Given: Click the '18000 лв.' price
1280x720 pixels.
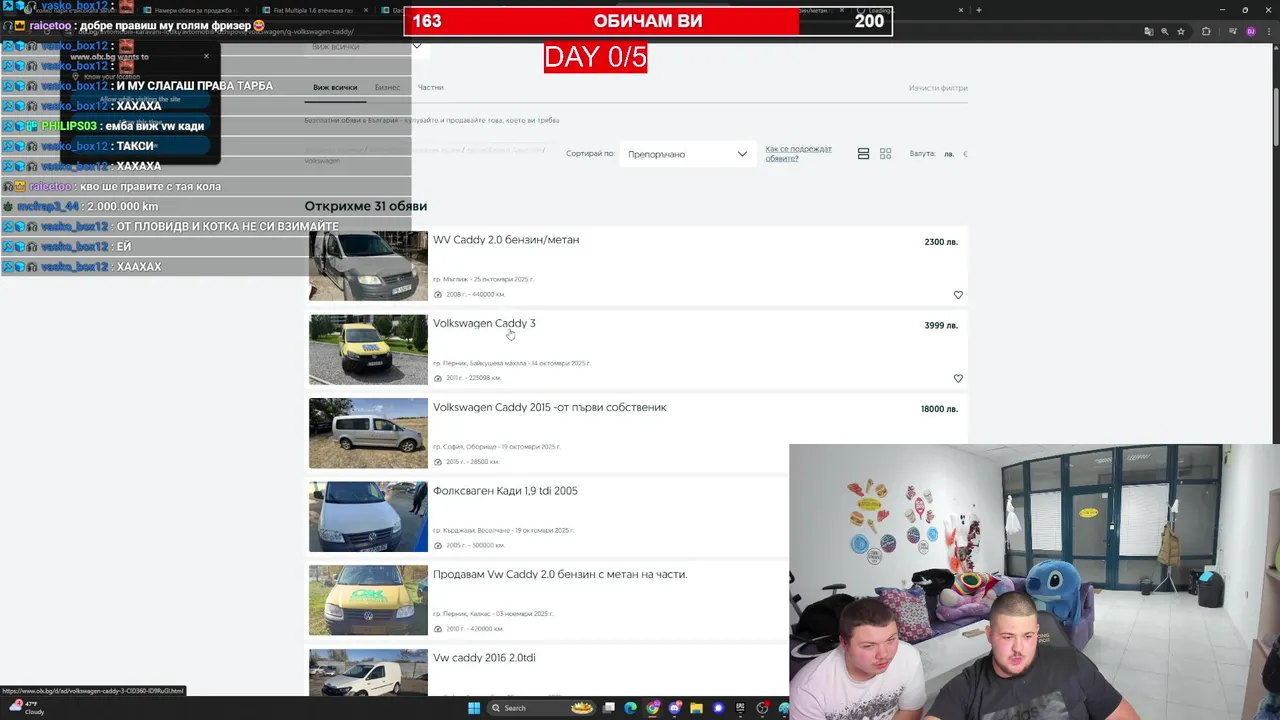Looking at the screenshot, I should pos(939,409).
